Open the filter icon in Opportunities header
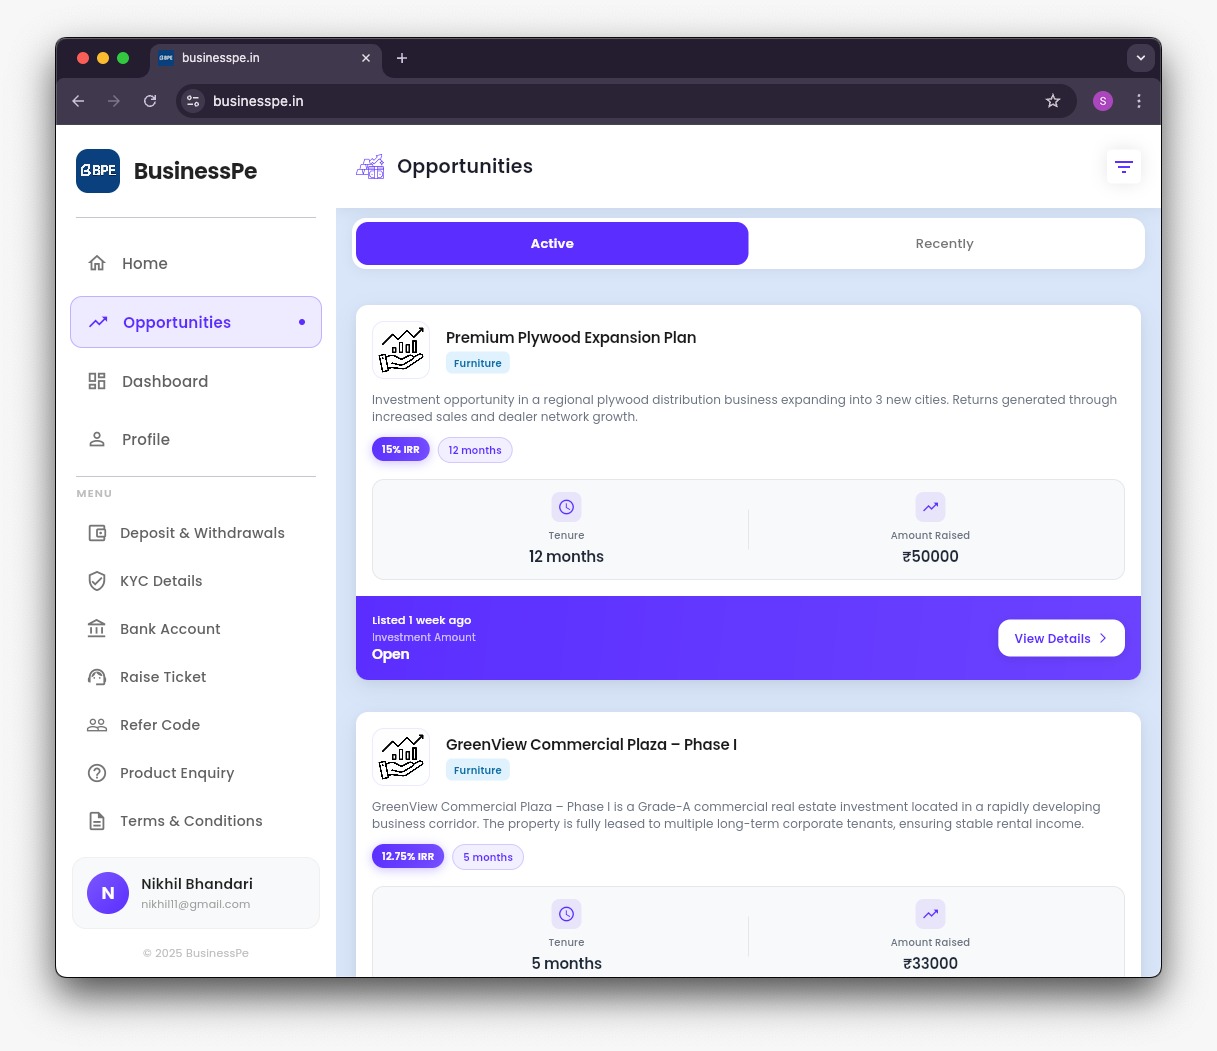Screen dimensions: 1217x1051 (x=1123, y=166)
